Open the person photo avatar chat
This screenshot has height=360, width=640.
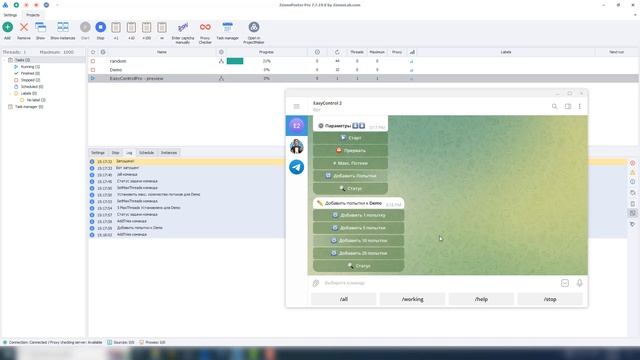[297, 146]
